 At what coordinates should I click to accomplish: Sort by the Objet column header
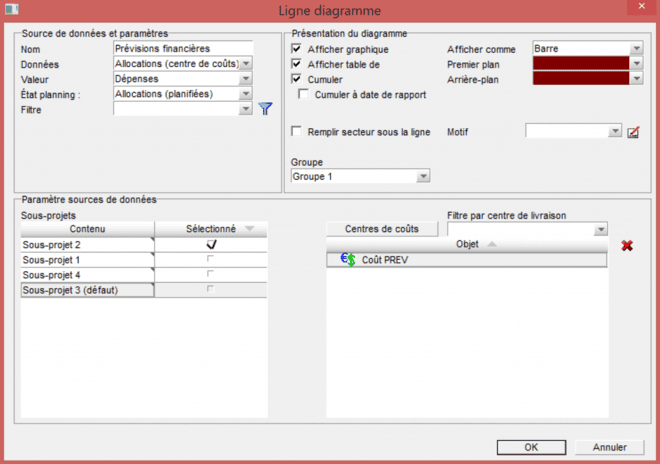point(467,243)
